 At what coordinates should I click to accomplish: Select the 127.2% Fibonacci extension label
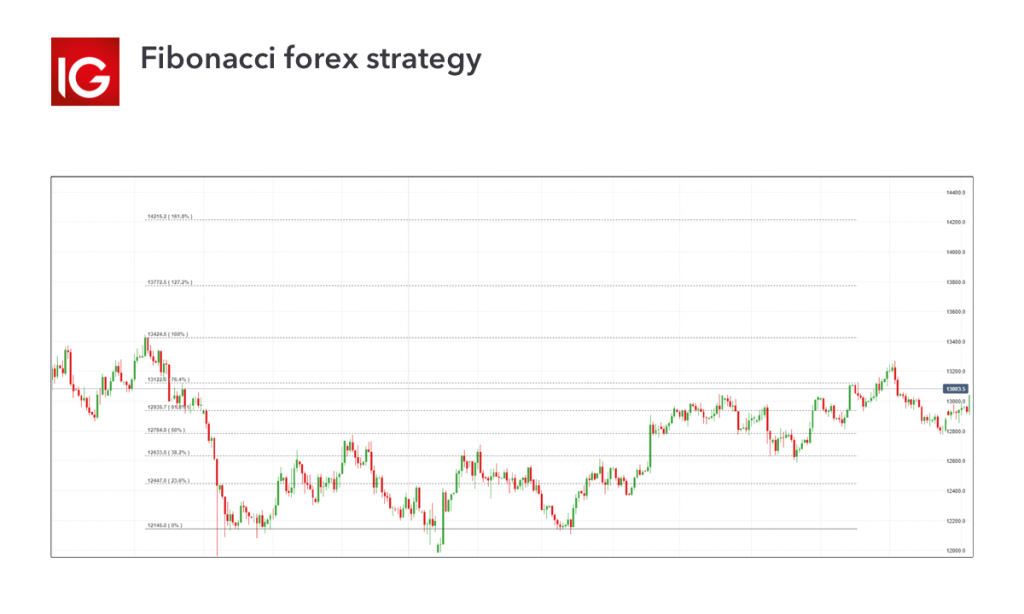tap(169, 282)
